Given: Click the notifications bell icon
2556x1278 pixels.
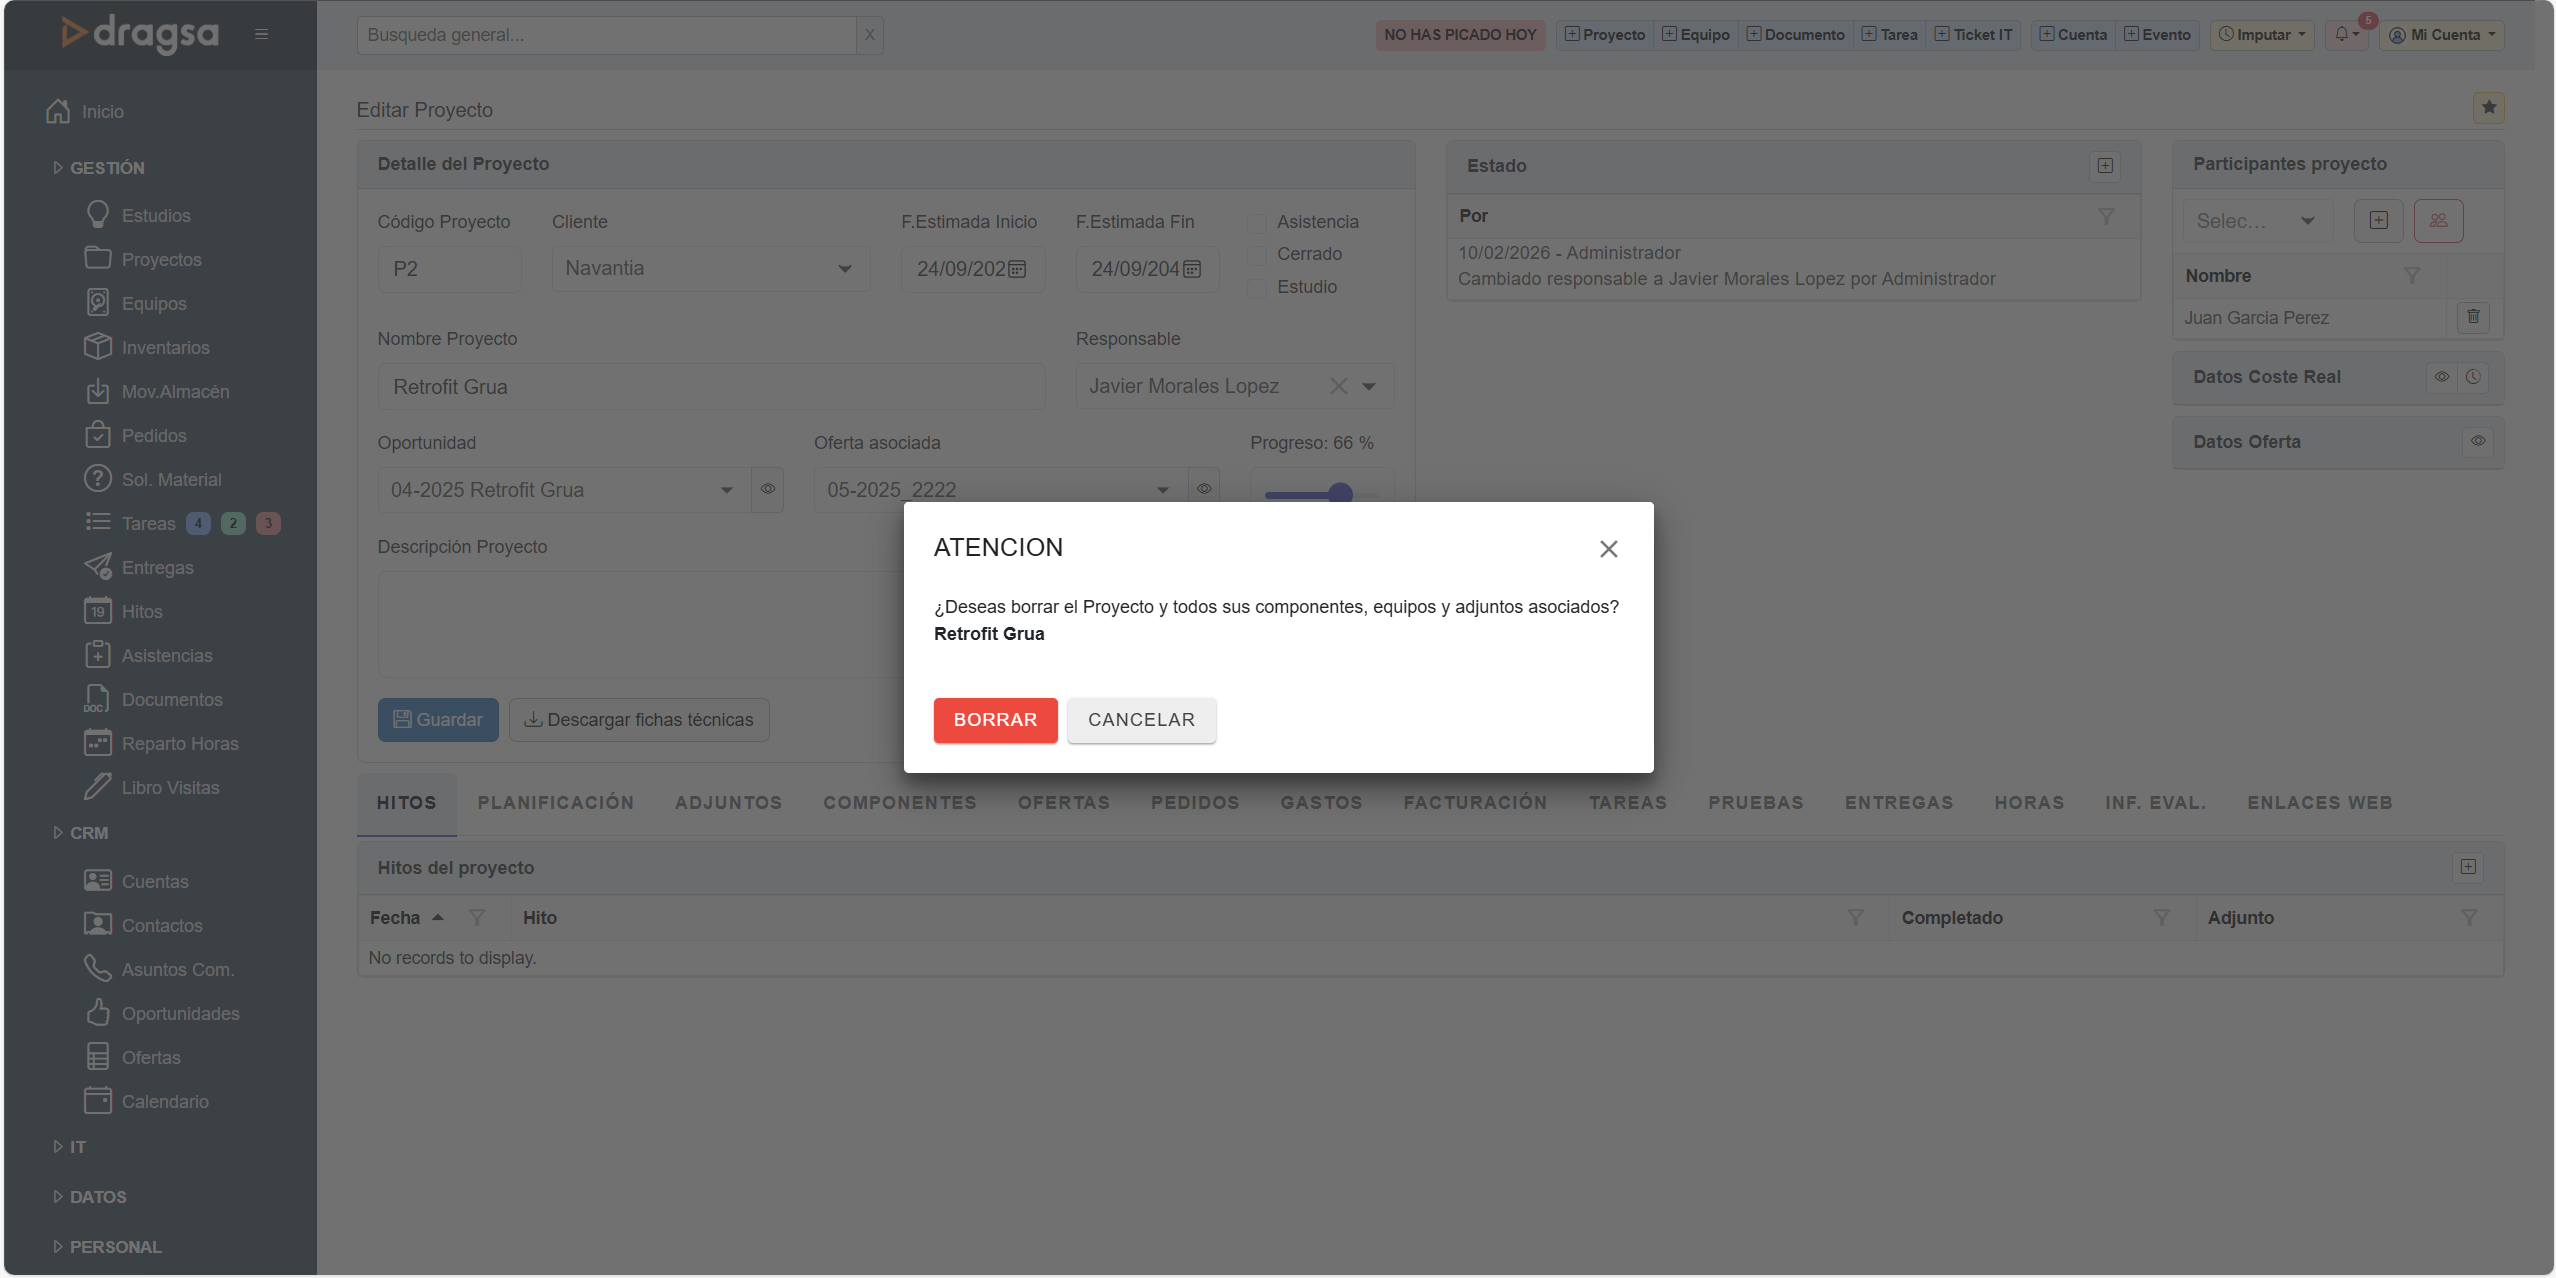Looking at the screenshot, I should tap(2342, 34).
